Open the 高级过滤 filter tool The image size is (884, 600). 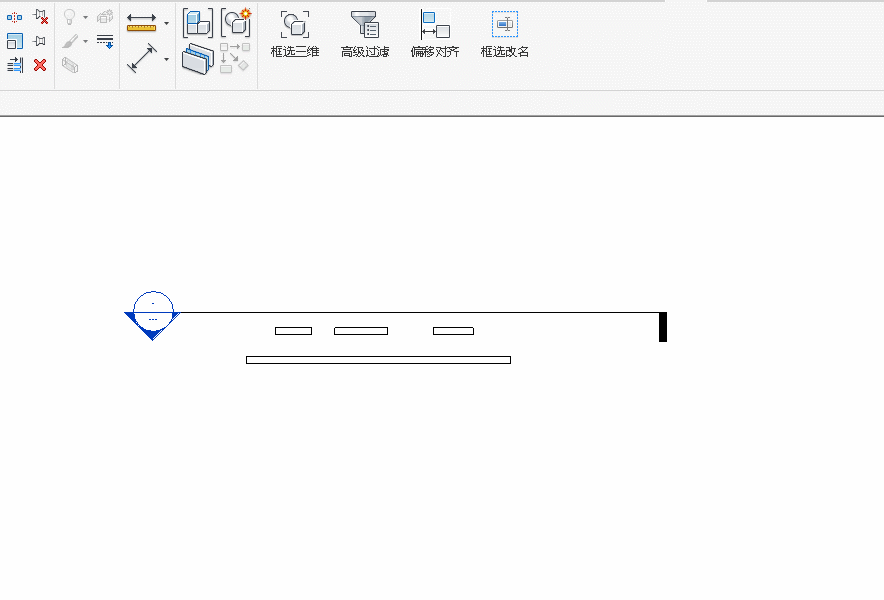tap(365, 34)
